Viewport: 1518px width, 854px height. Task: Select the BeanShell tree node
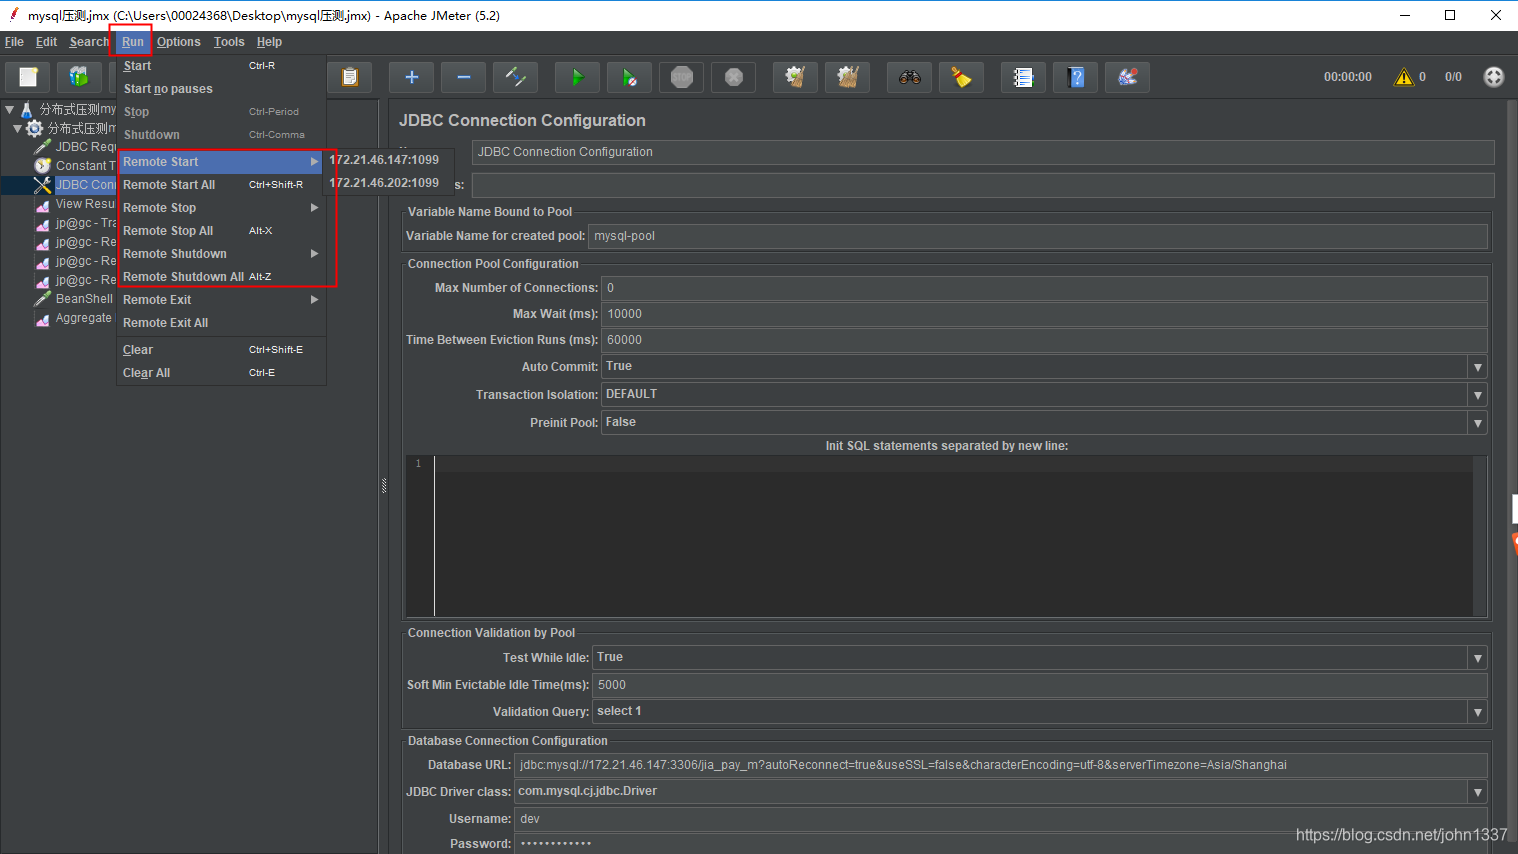[x=76, y=299]
